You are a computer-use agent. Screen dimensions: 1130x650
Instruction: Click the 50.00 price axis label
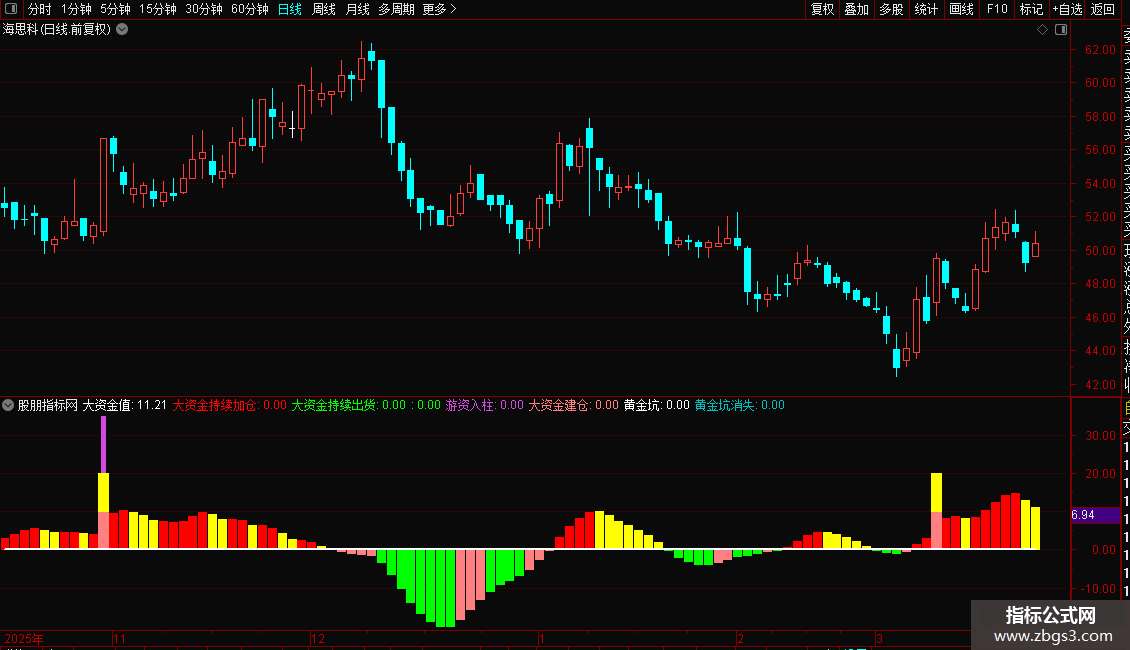click(x=1100, y=251)
